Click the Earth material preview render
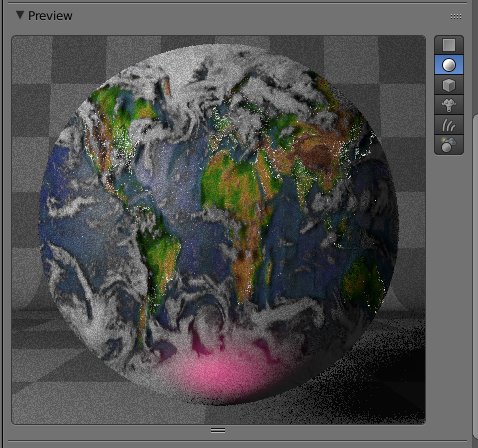This screenshot has height=448, width=478. coord(218,230)
